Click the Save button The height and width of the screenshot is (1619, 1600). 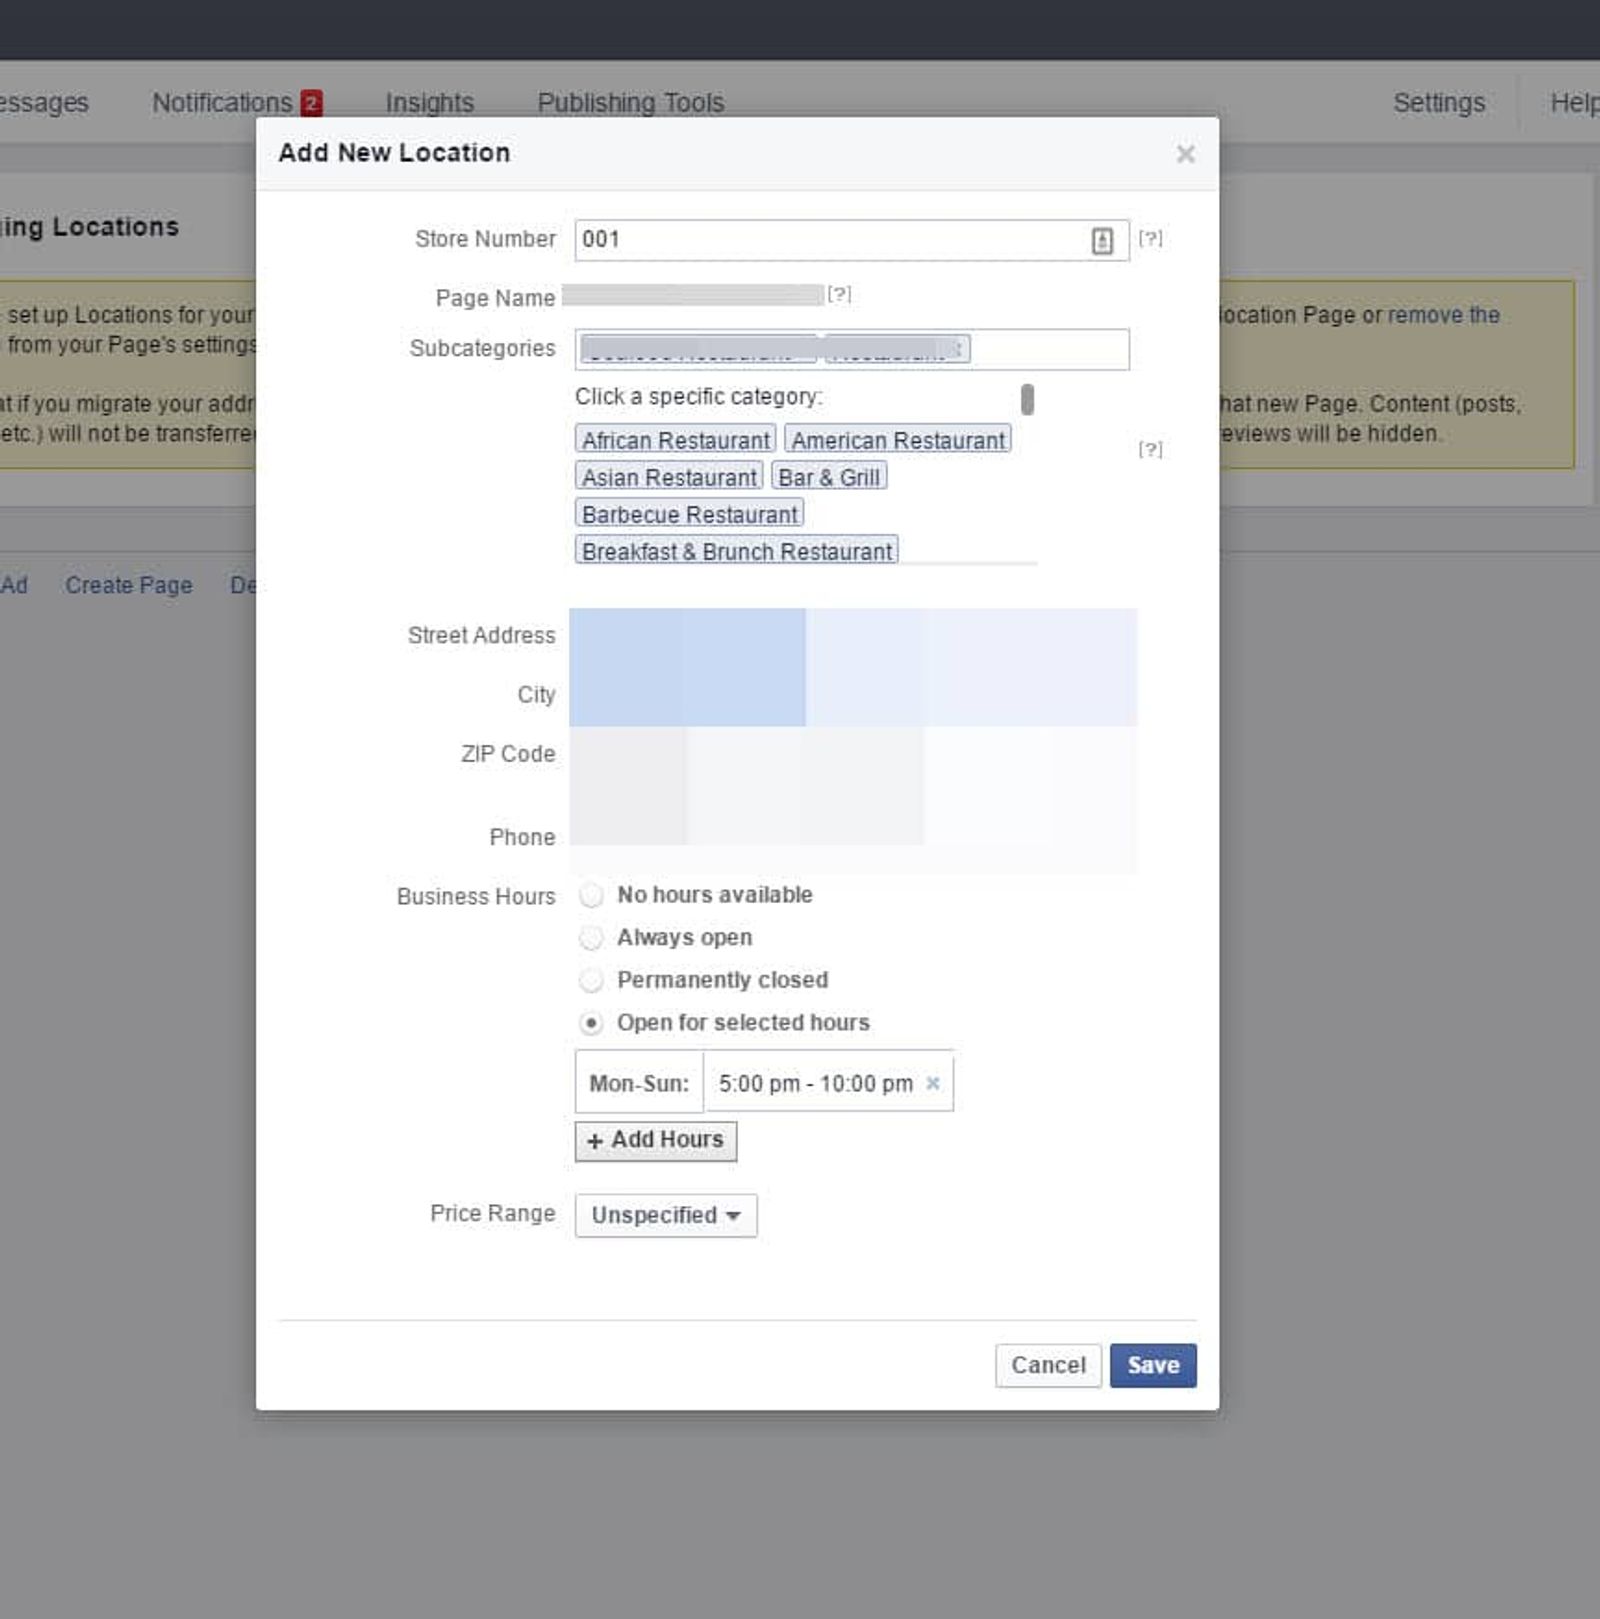1153,1365
